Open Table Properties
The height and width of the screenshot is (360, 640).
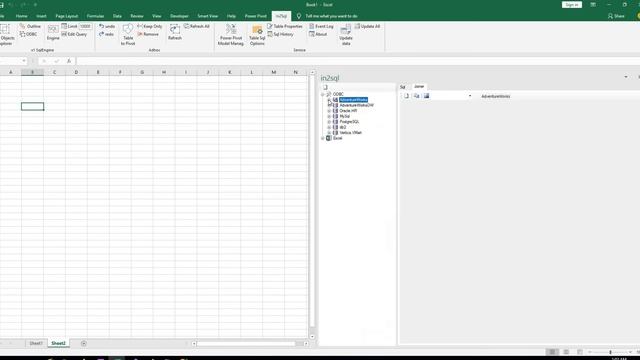[285, 26]
